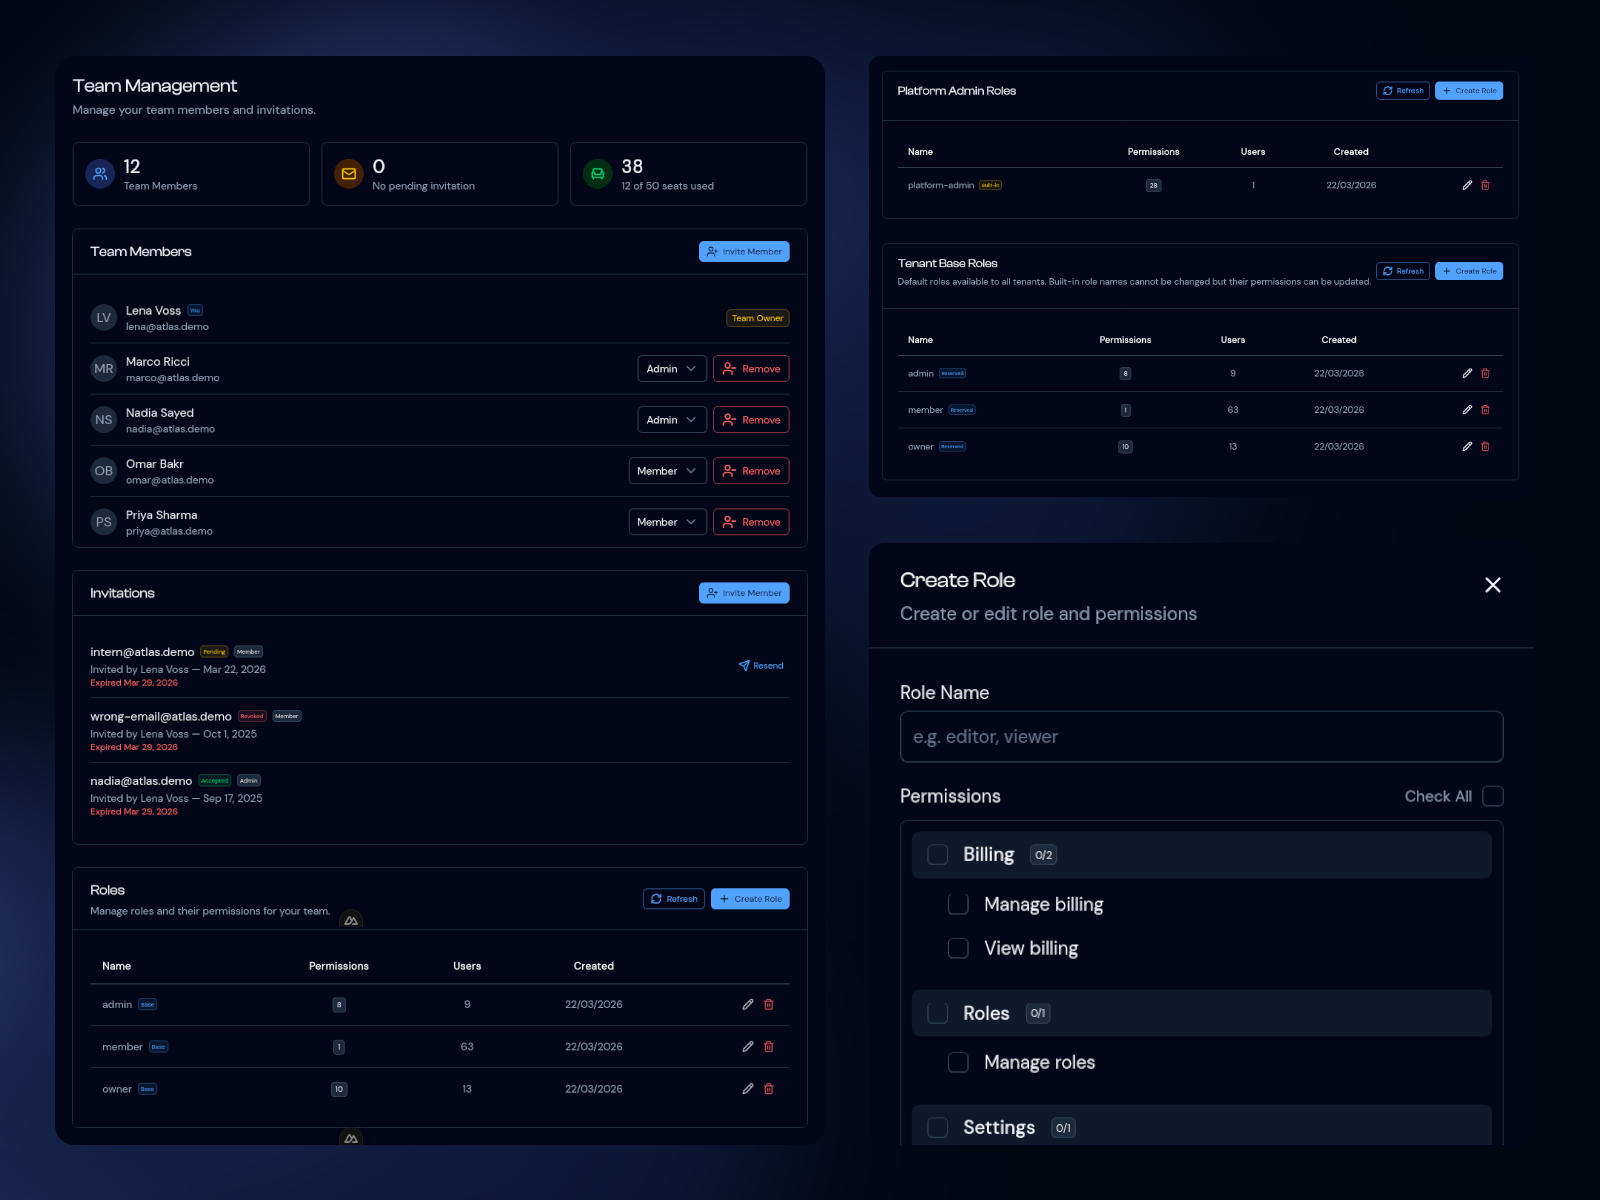
Task: Check the Manage billing permission
Action: coord(958,904)
